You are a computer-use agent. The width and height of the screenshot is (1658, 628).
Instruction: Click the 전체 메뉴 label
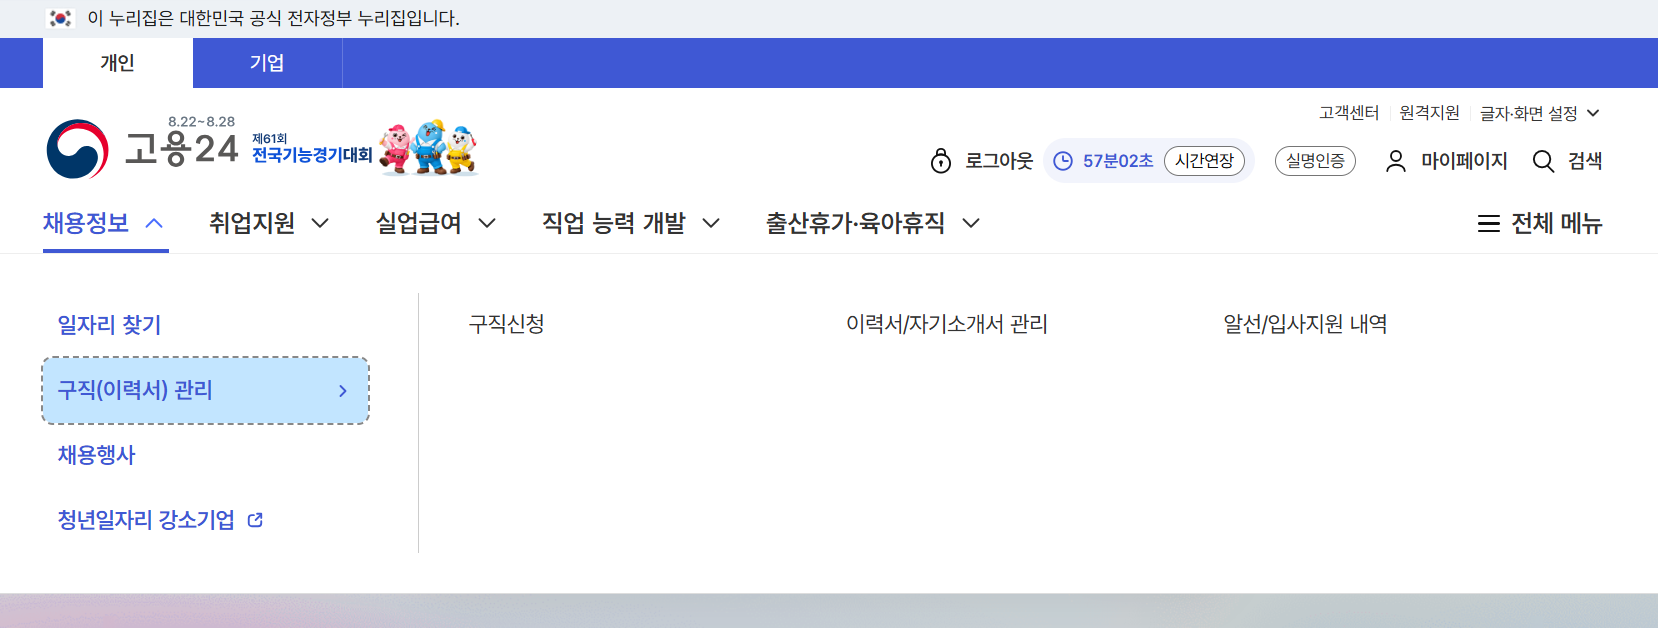coord(1557,224)
